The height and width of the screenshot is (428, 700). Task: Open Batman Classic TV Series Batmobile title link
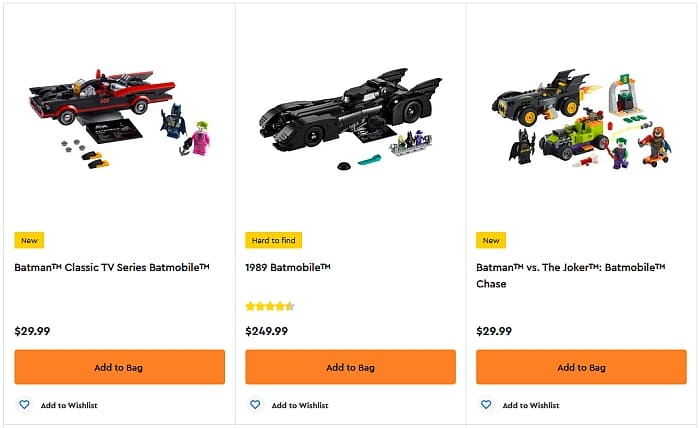tap(112, 268)
